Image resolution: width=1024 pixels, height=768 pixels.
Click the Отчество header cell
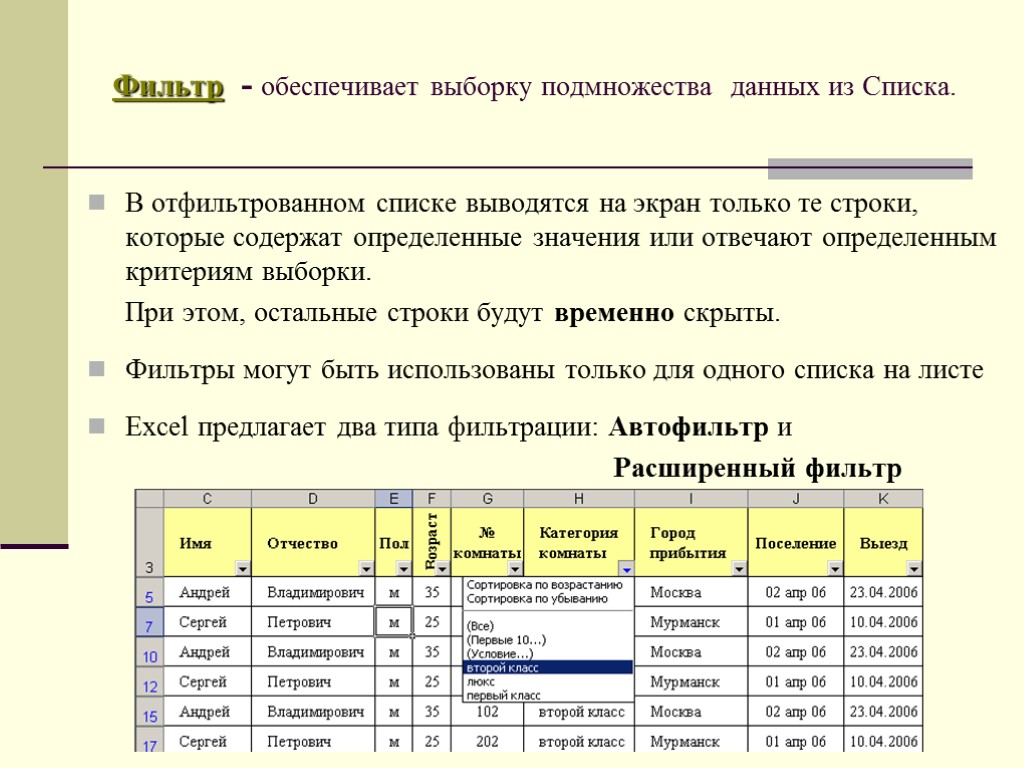(313, 543)
